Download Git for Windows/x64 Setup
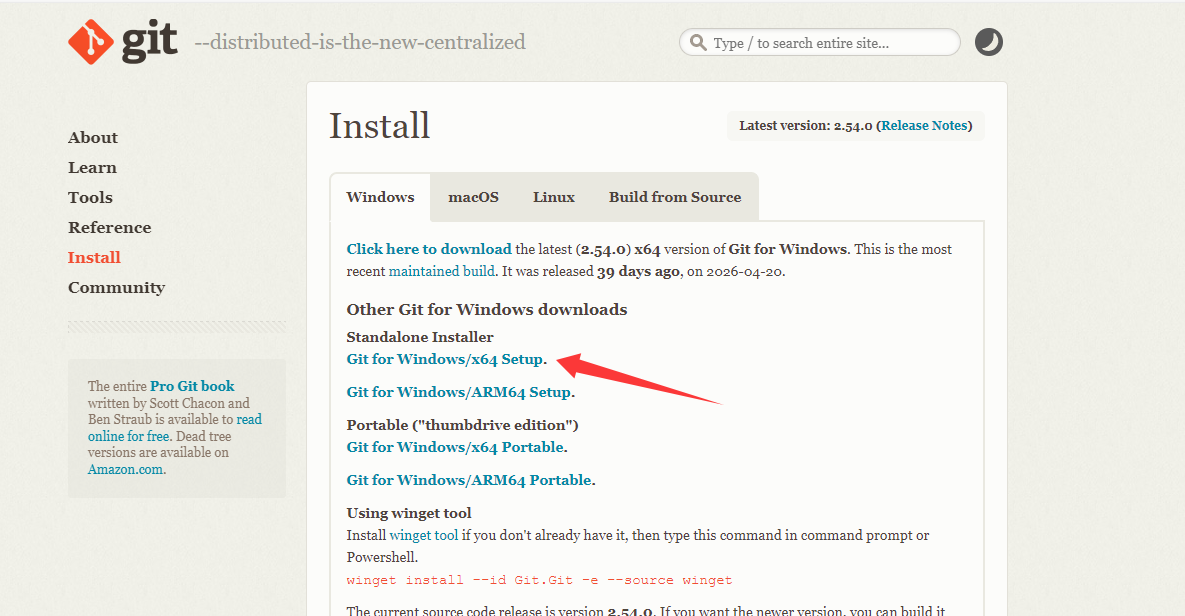This screenshot has height=616, width=1185. (x=445, y=359)
